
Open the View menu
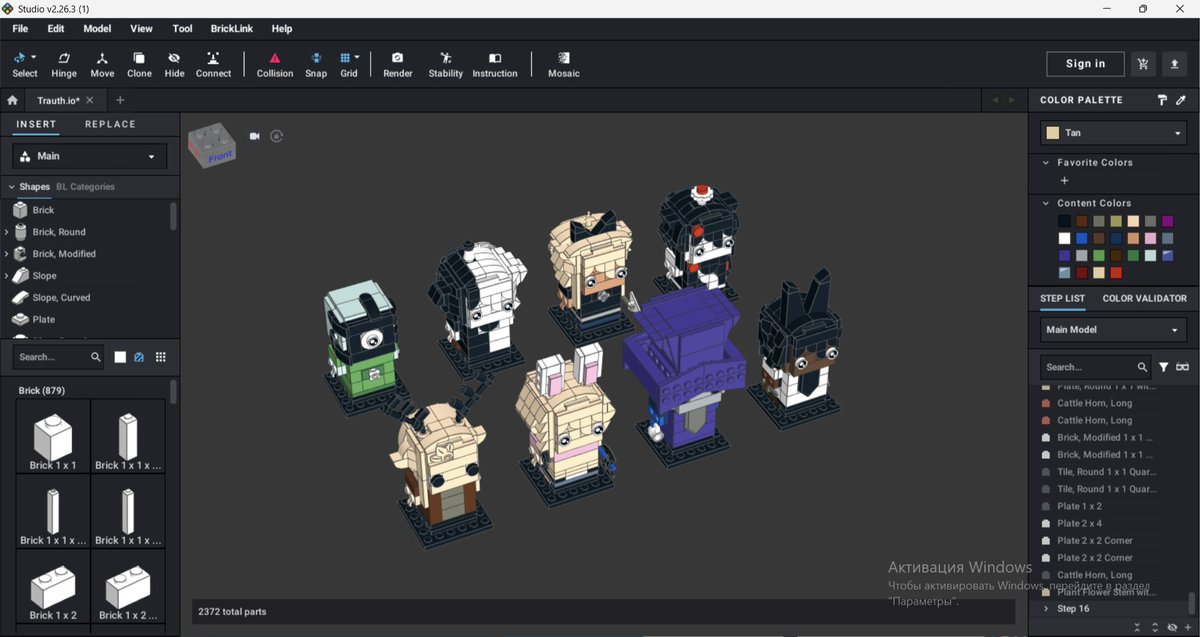pos(142,29)
